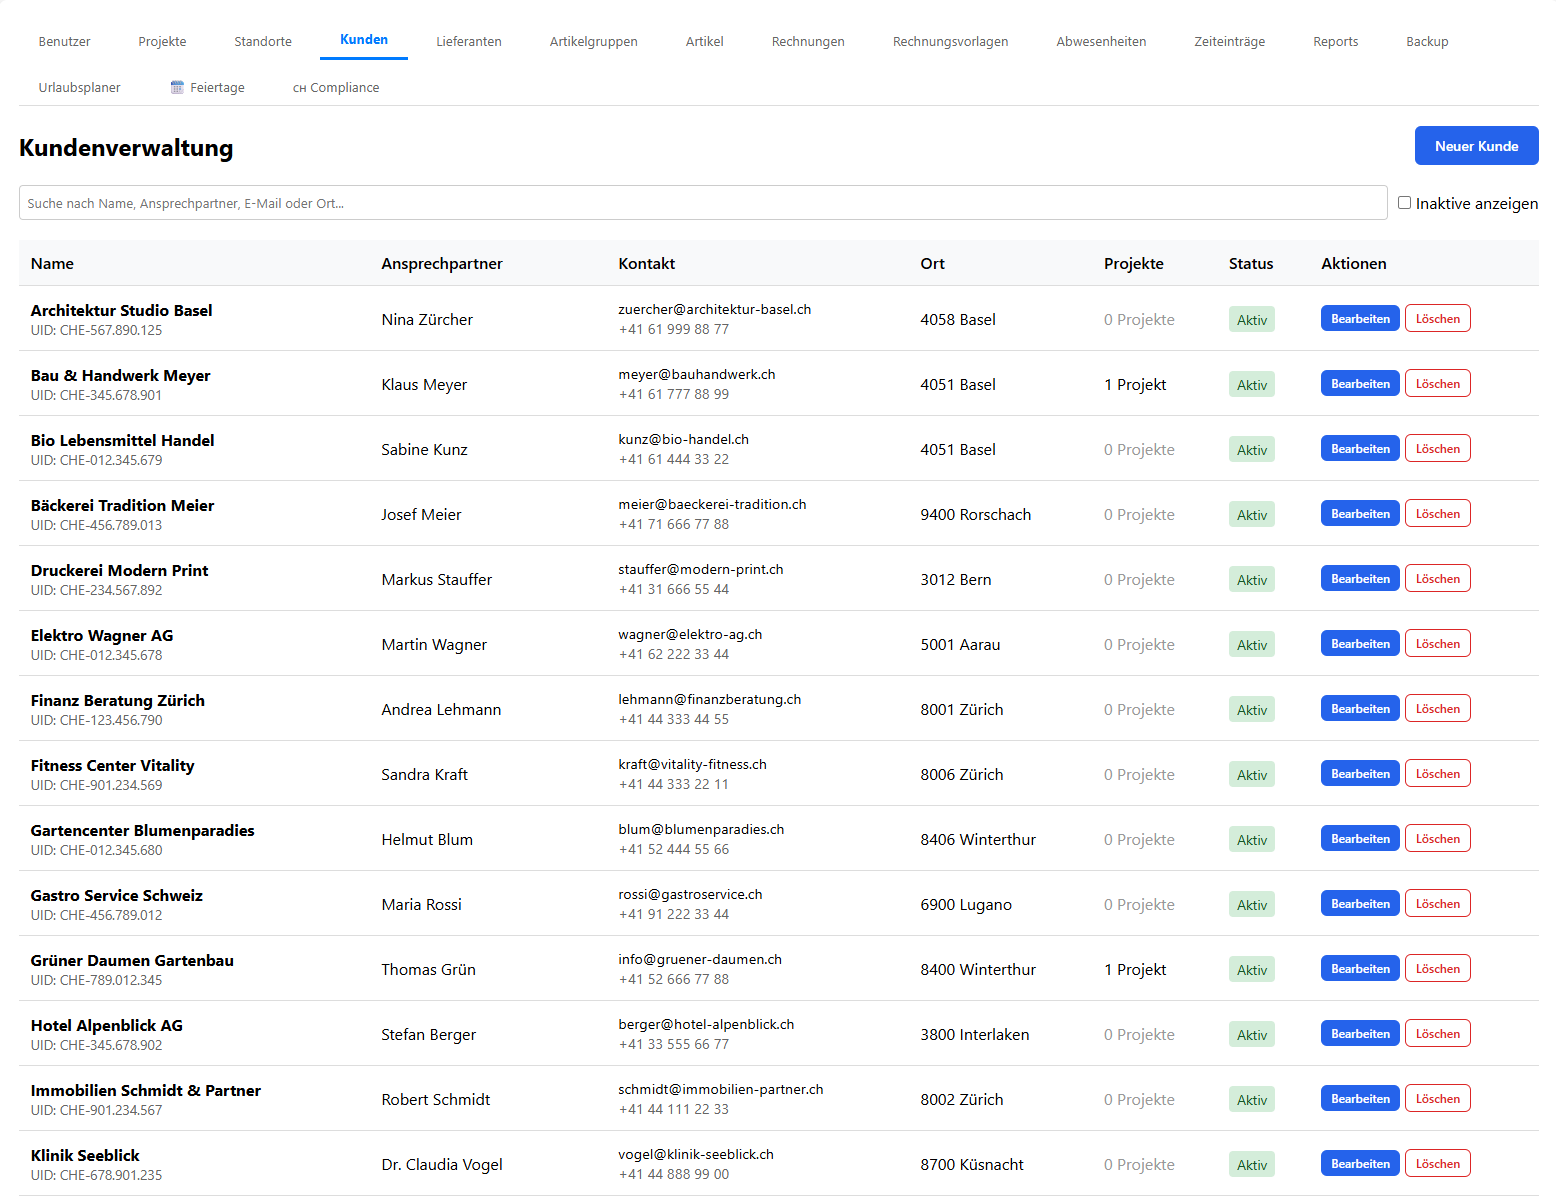This screenshot has height=1202, width=1556.
Task: Remove the Finanz Beratung Zürich customer
Action: 1437,709
